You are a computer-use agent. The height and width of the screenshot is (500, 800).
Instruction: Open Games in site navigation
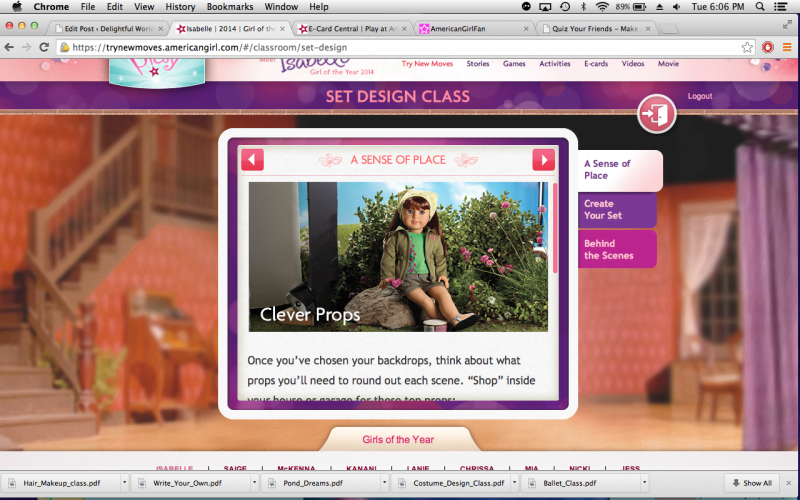(514, 64)
